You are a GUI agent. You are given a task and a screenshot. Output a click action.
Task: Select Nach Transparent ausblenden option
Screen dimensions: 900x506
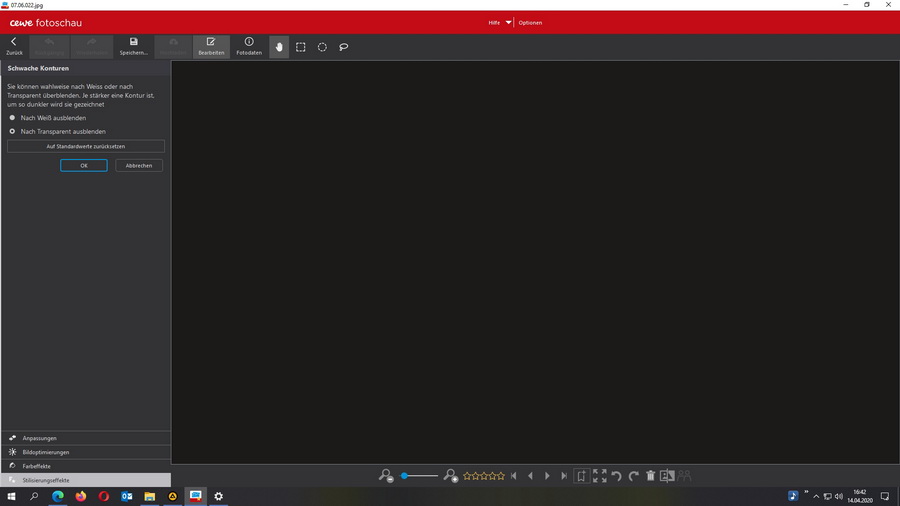click(57, 131)
